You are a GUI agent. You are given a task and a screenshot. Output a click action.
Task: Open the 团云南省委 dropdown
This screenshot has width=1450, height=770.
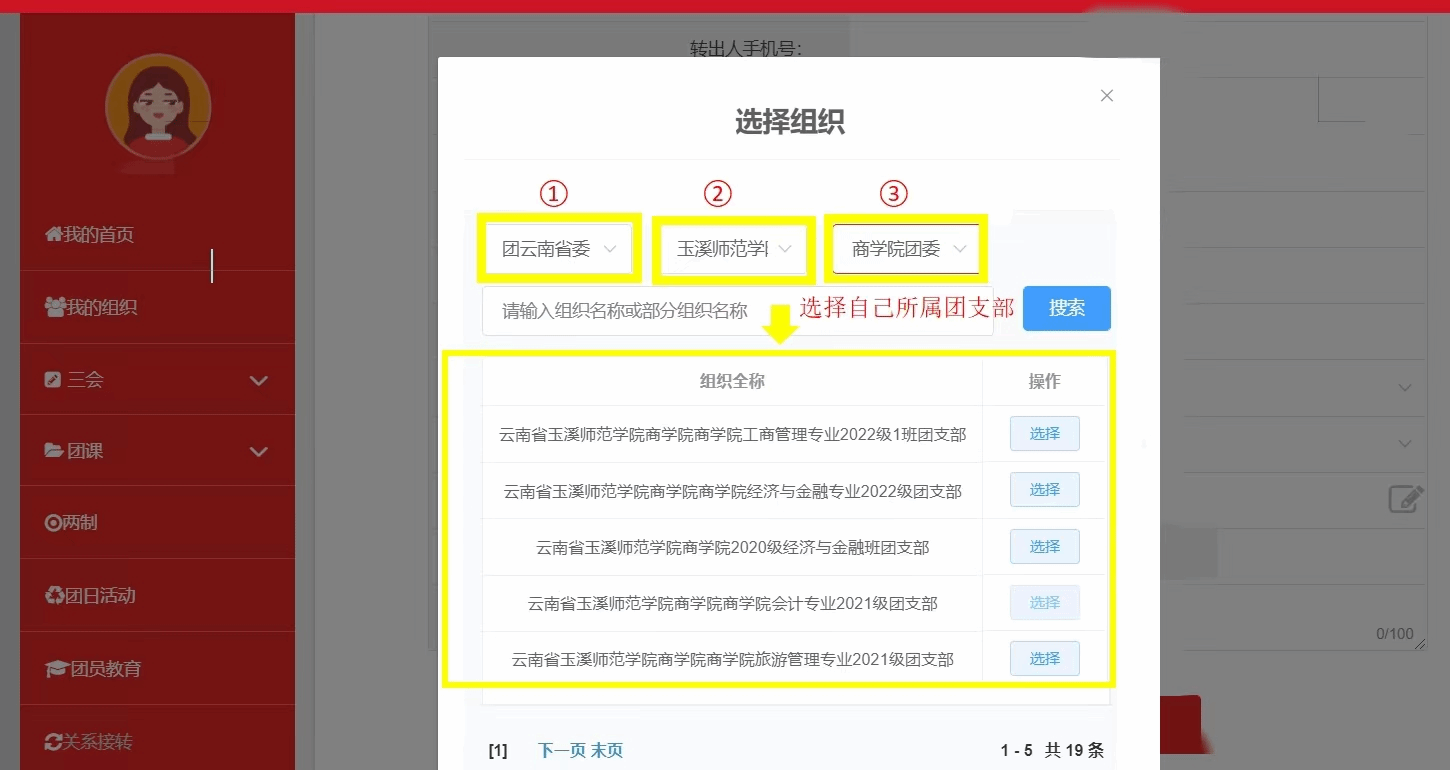pos(560,249)
